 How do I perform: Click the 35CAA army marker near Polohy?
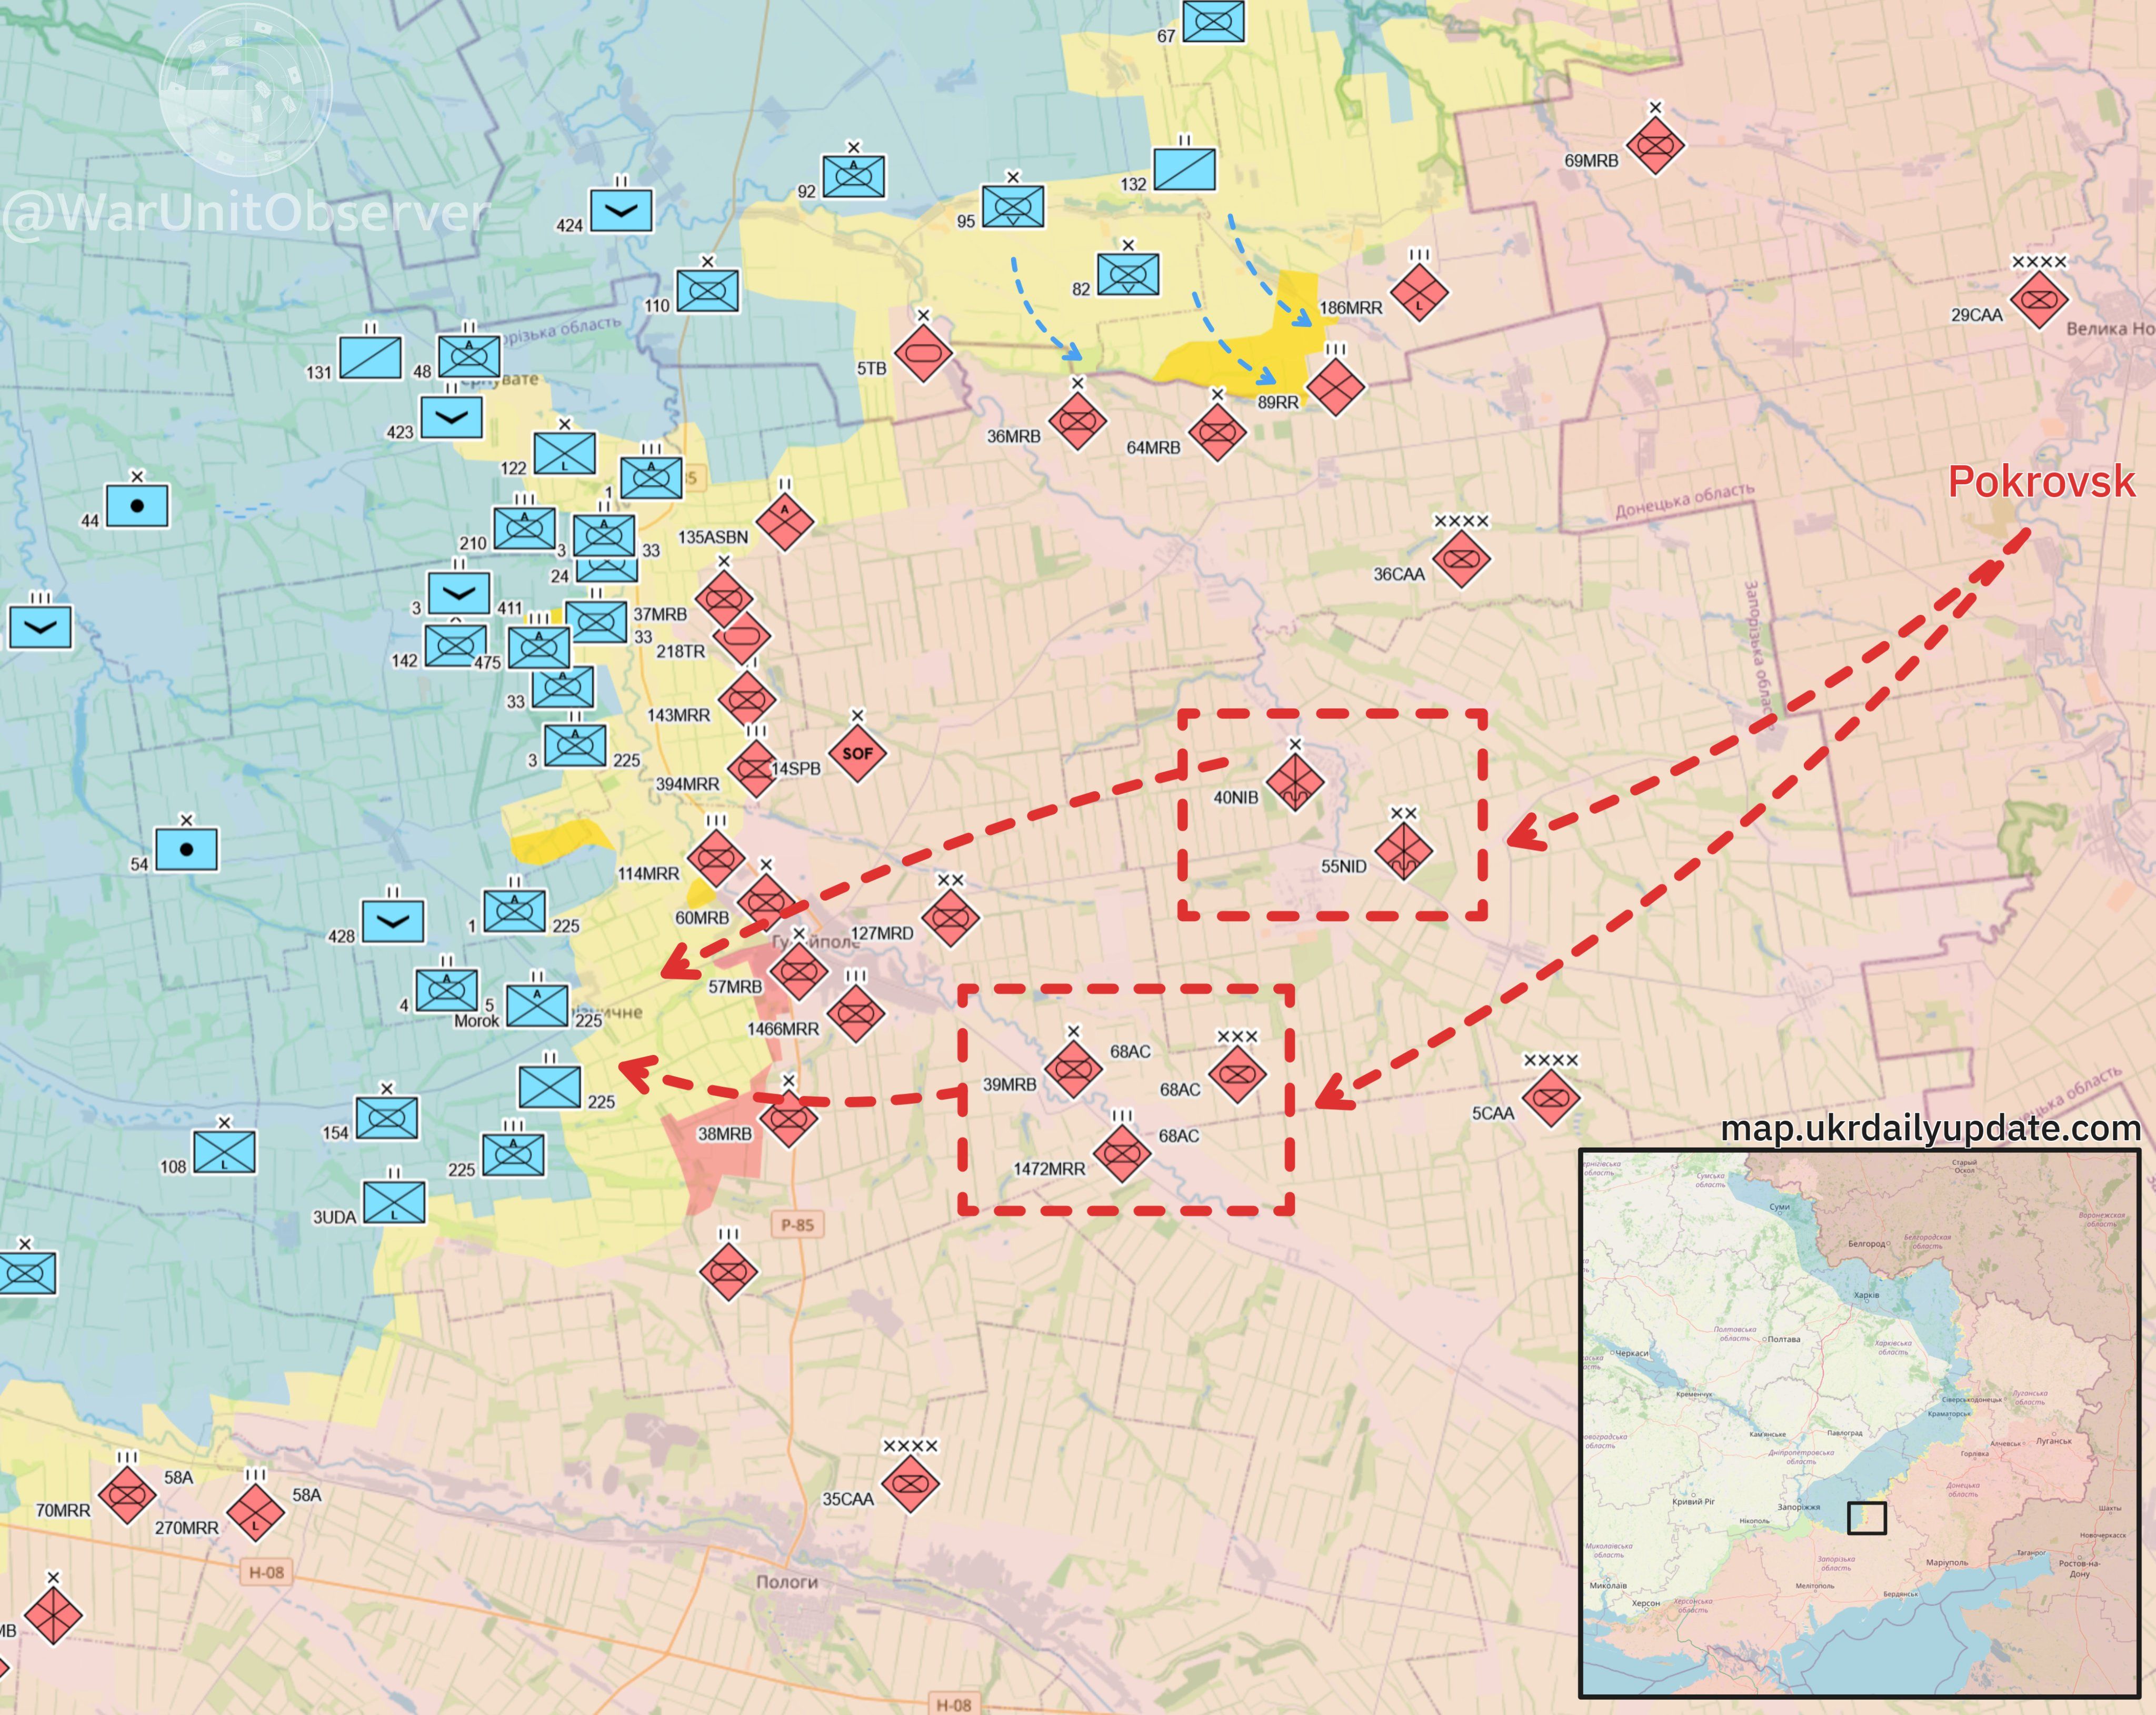(x=910, y=1484)
